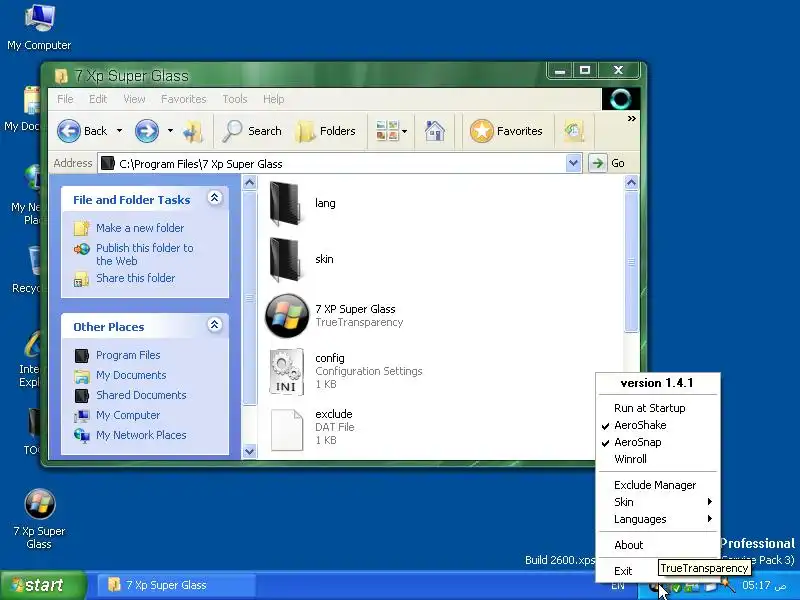The image size is (800, 600).
Task: Open the Tools menu
Action: coord(235,99)
